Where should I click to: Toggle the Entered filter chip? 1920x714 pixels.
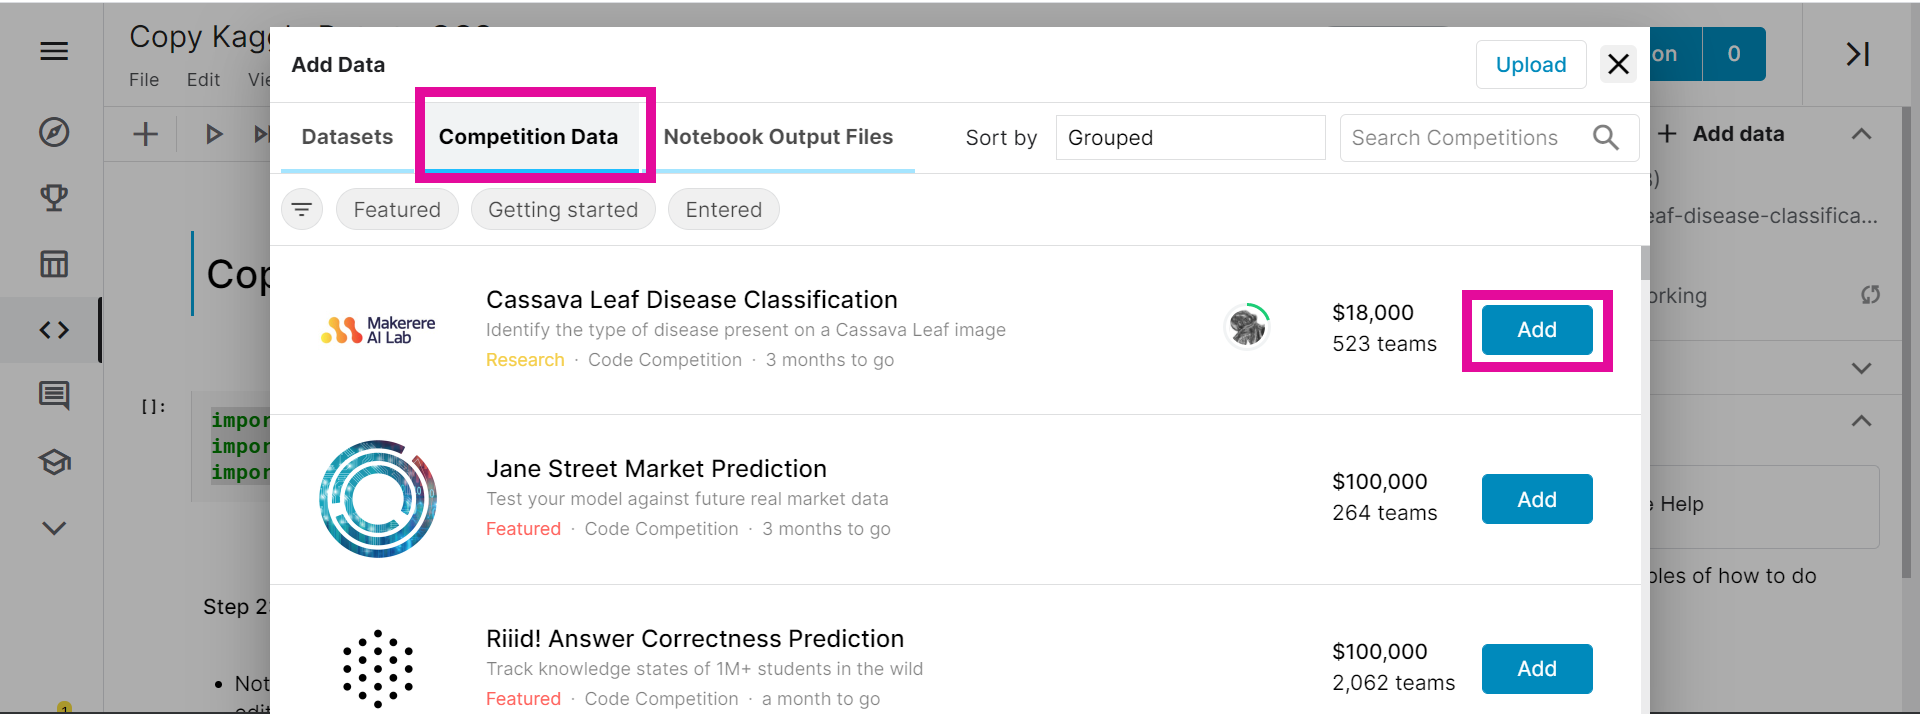723,209
